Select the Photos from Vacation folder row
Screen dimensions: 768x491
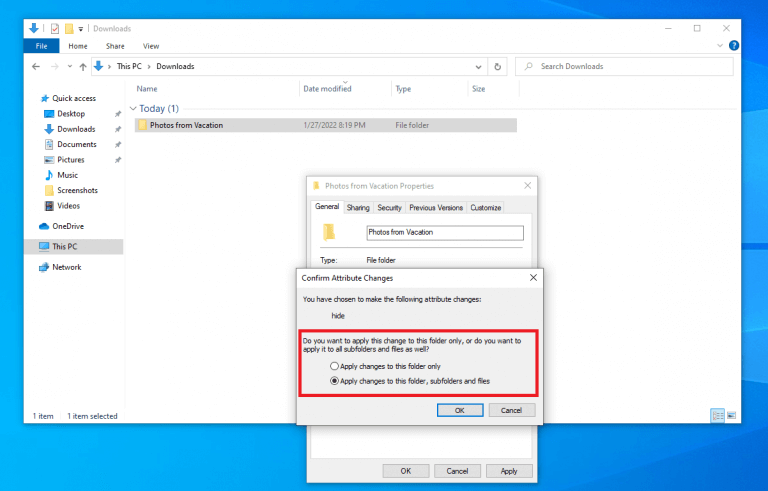(x=325, y=125)
